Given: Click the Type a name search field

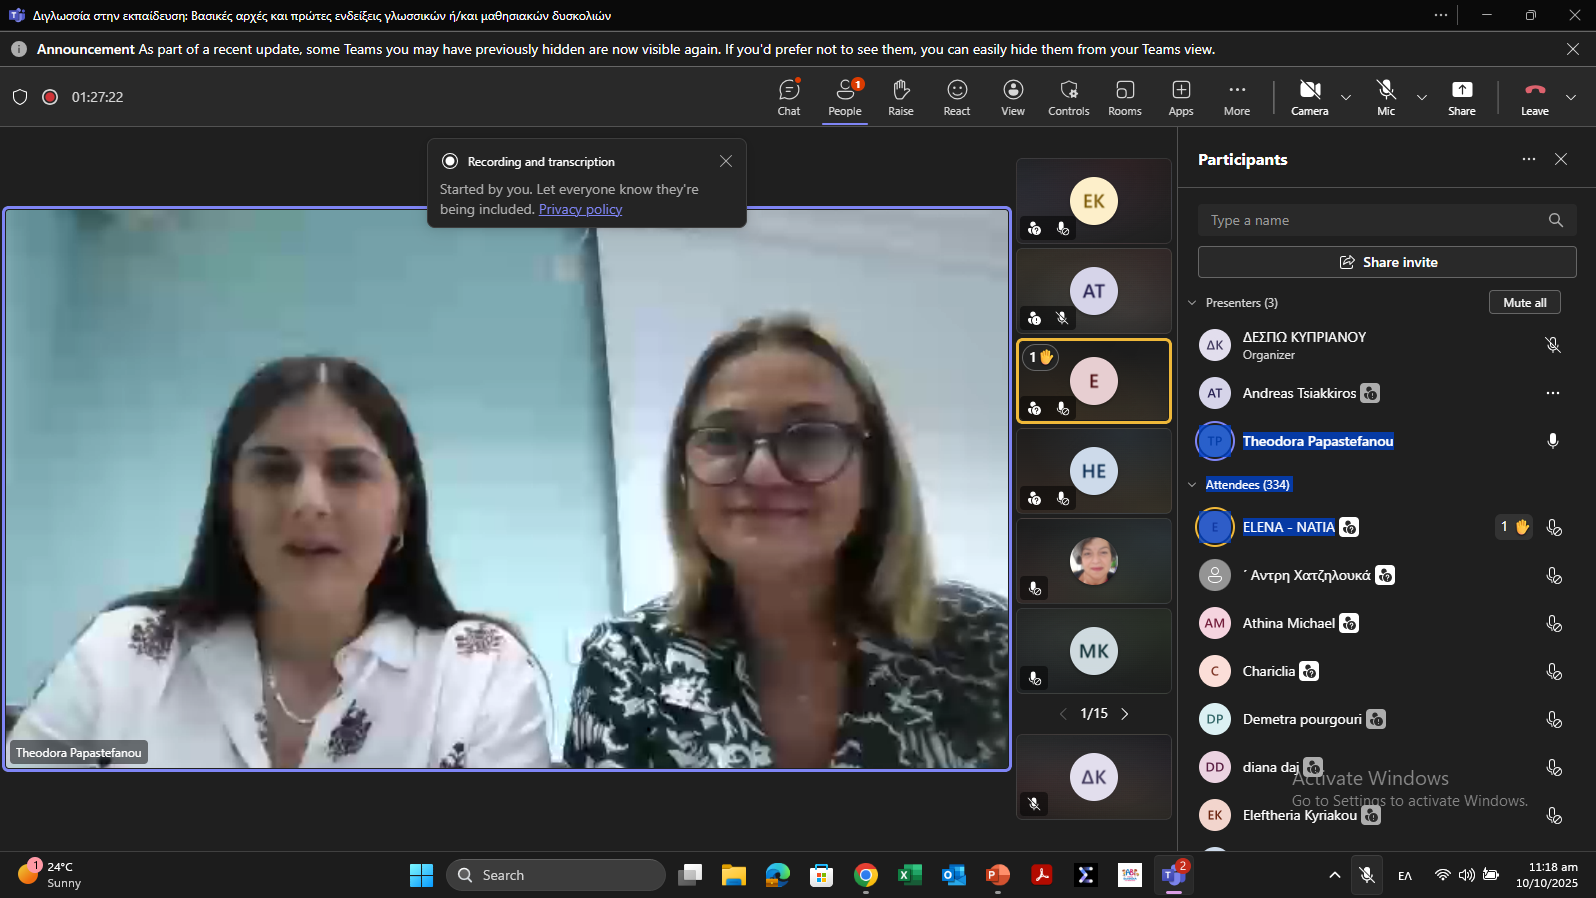Looking at the screenshot, I should pyautogui.click(x=1370, y=220).
